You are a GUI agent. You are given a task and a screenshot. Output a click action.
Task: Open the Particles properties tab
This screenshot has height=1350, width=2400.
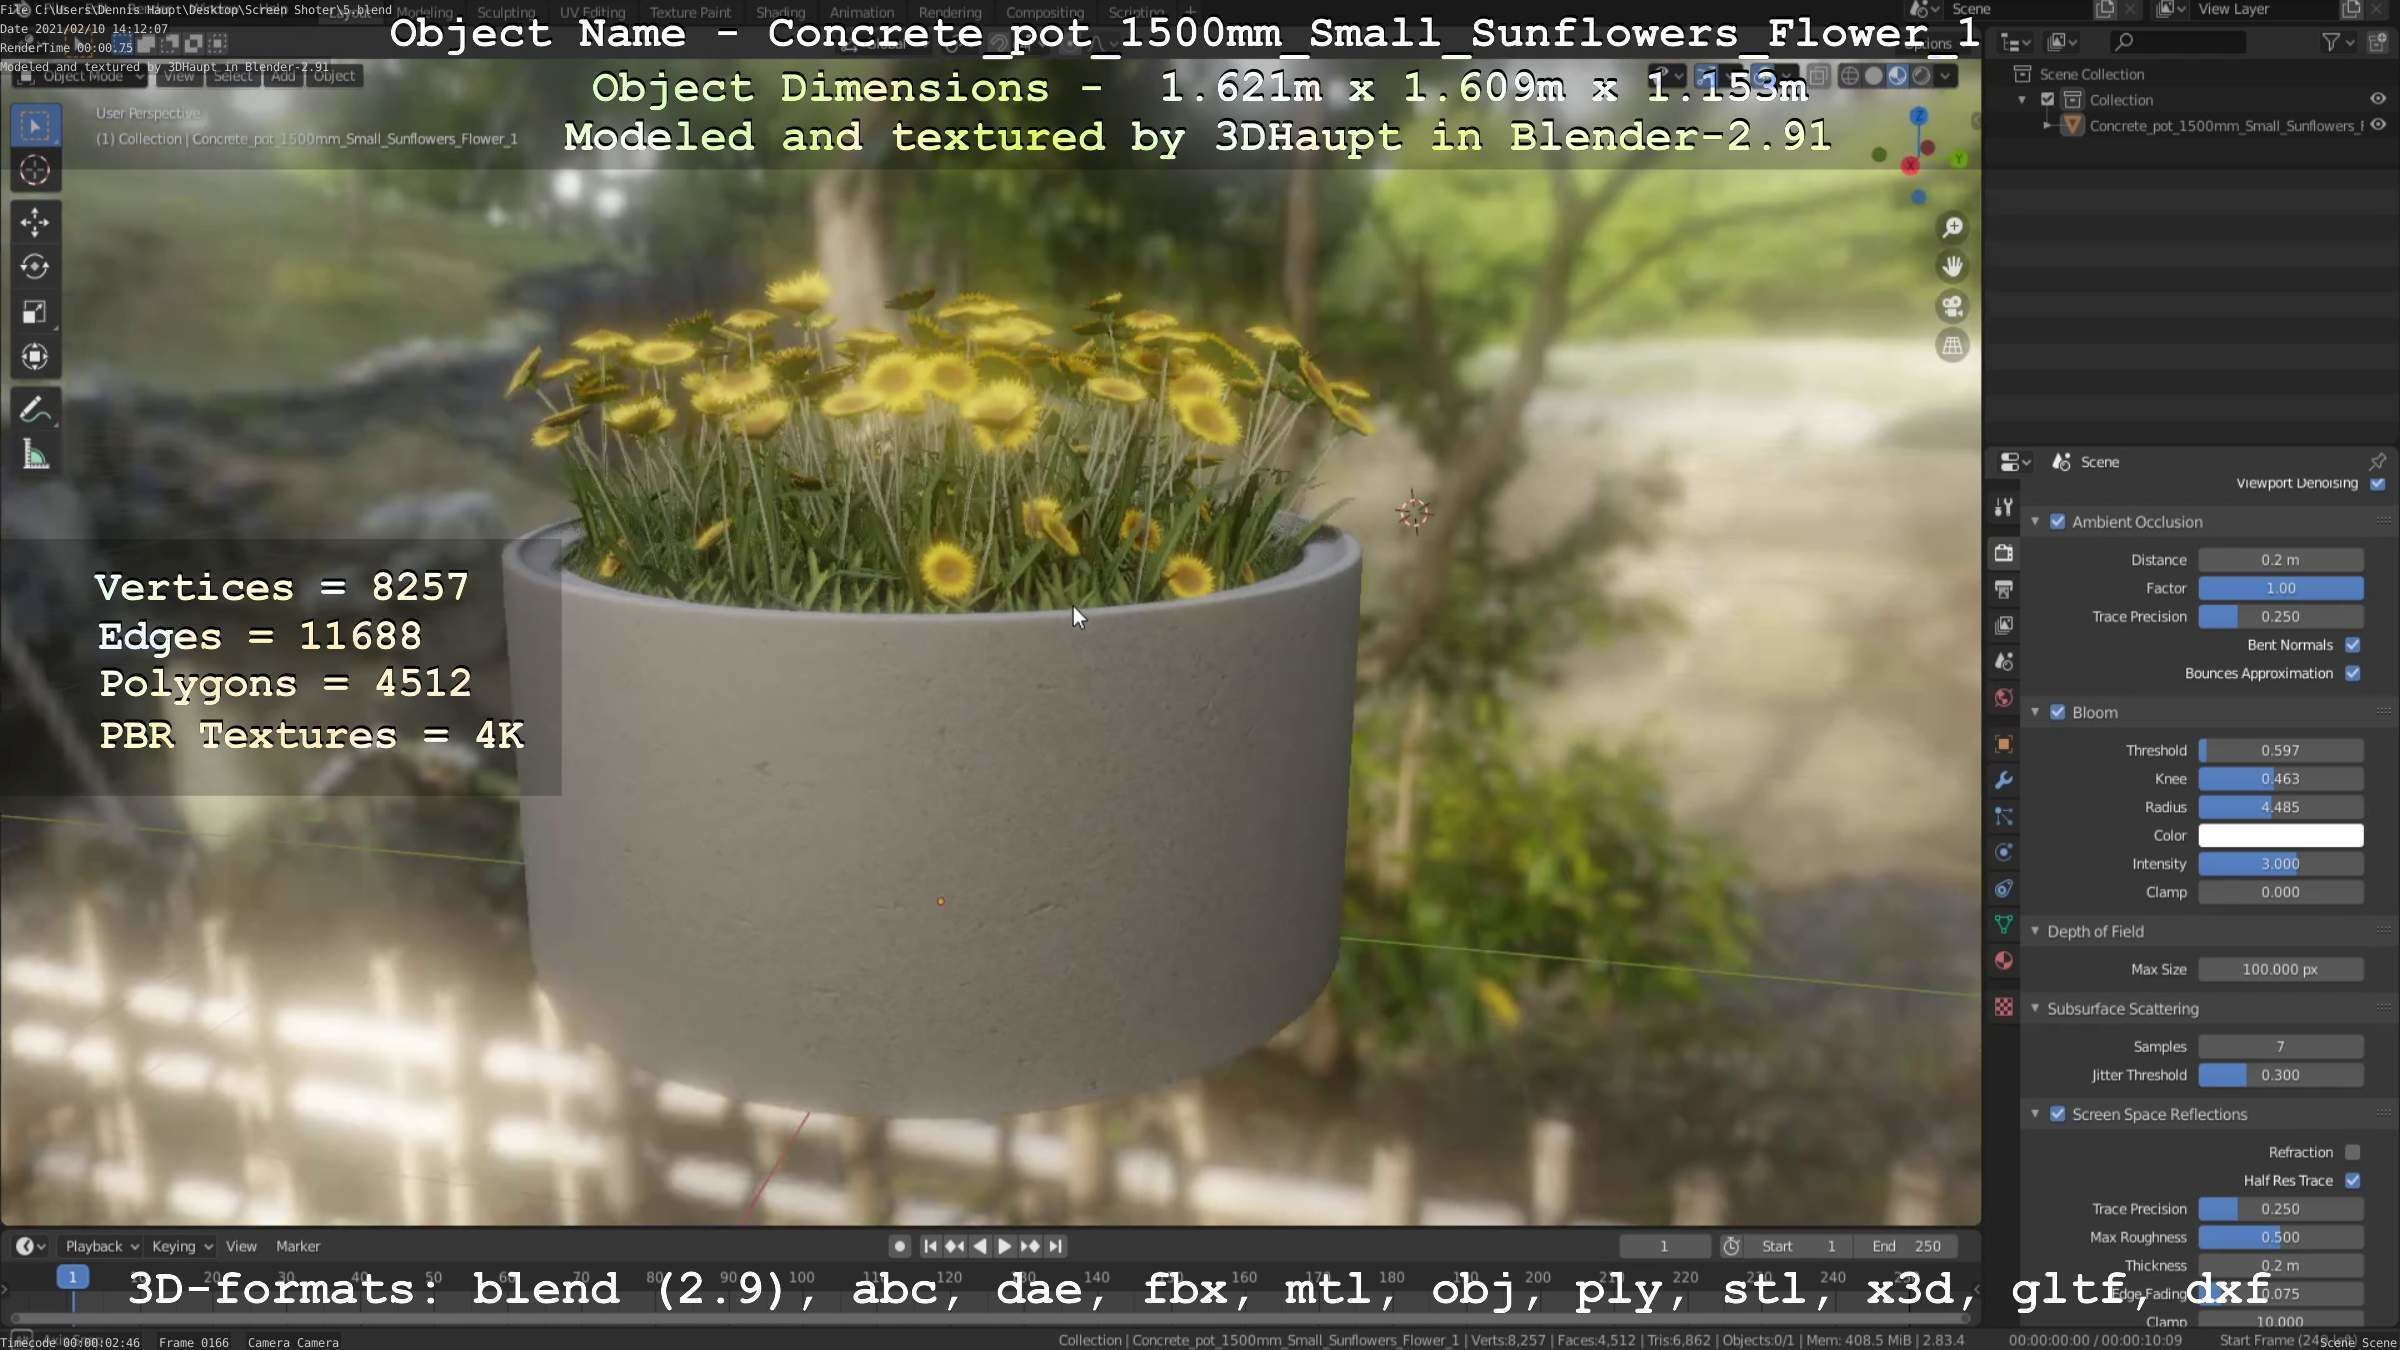pos(2004,816)
